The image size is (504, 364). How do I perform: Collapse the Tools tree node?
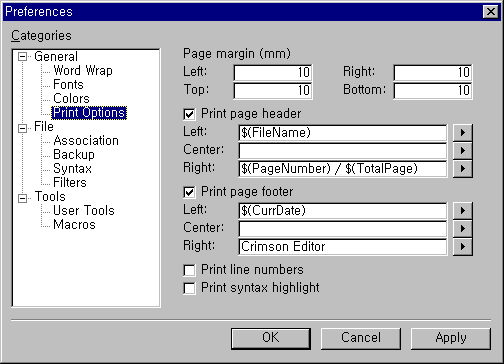click(22, 198)
